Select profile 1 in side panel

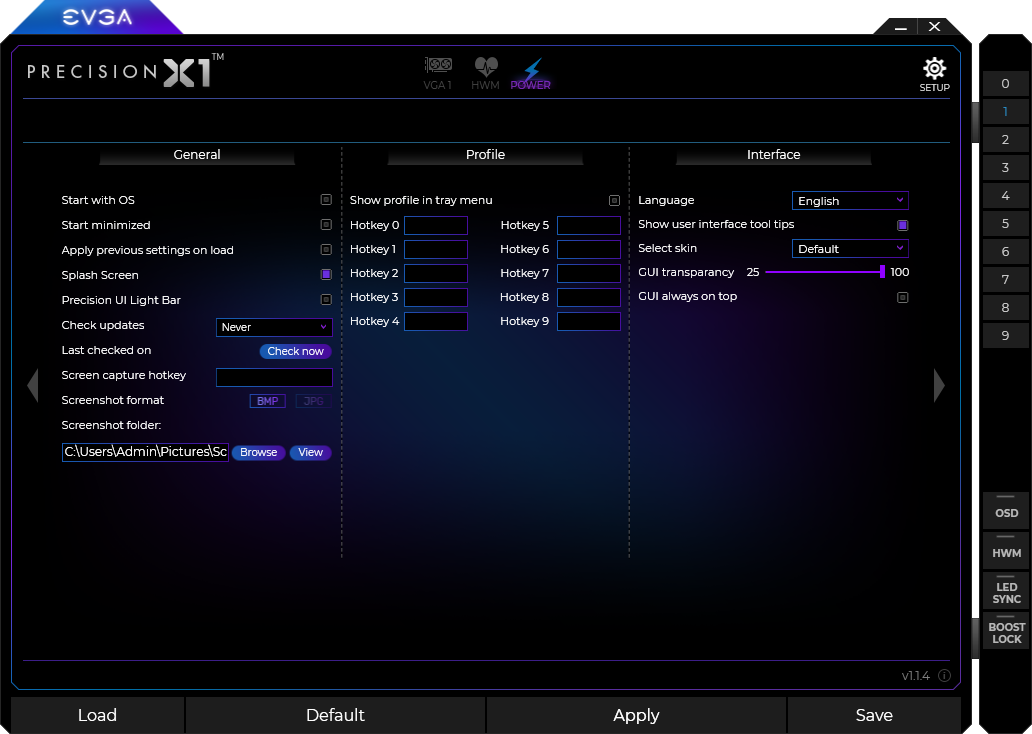click(1005, 112)
